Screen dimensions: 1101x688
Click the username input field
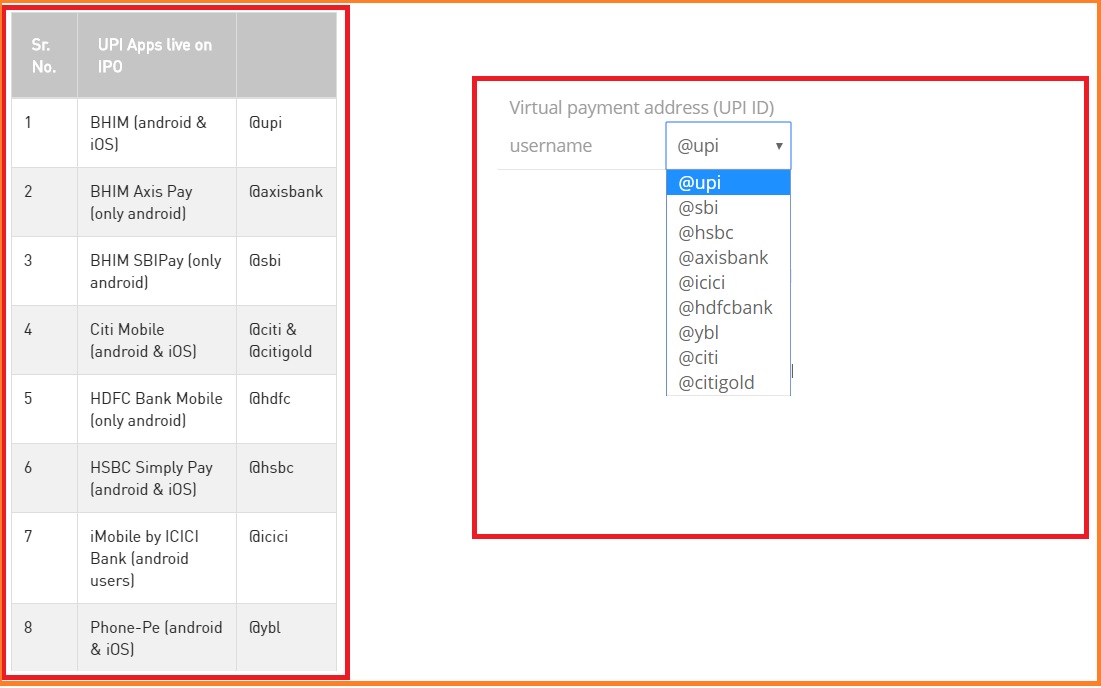pyautogui.click(x=581, y=145)
